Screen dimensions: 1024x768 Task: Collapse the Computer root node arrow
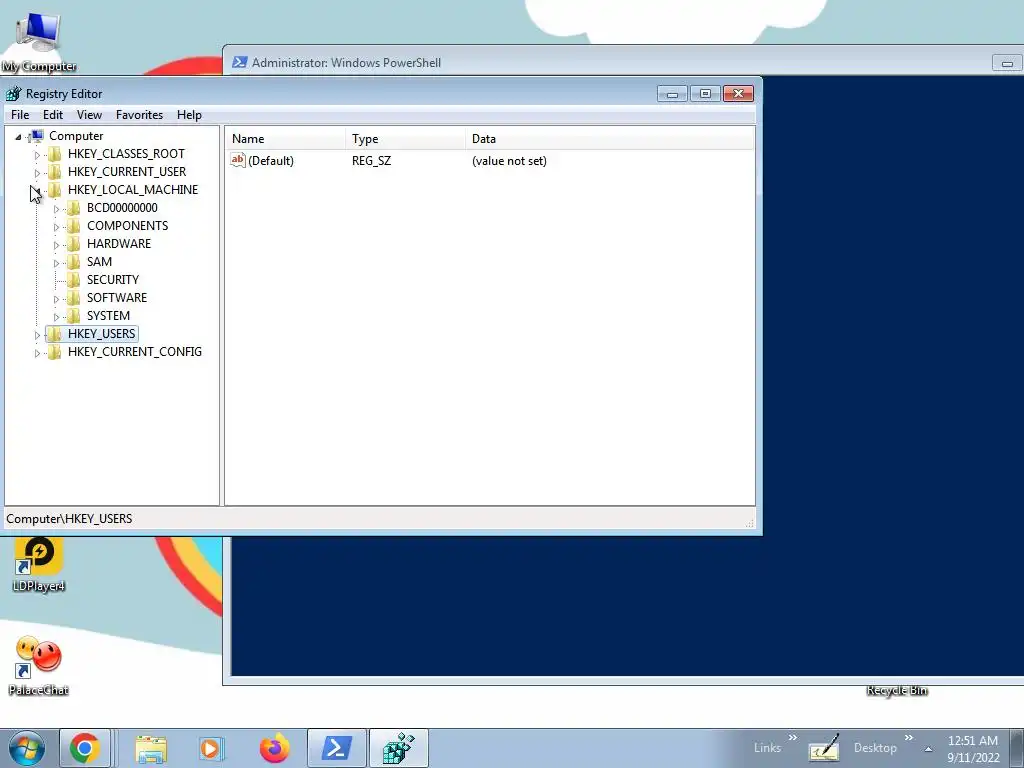[18, 136]
